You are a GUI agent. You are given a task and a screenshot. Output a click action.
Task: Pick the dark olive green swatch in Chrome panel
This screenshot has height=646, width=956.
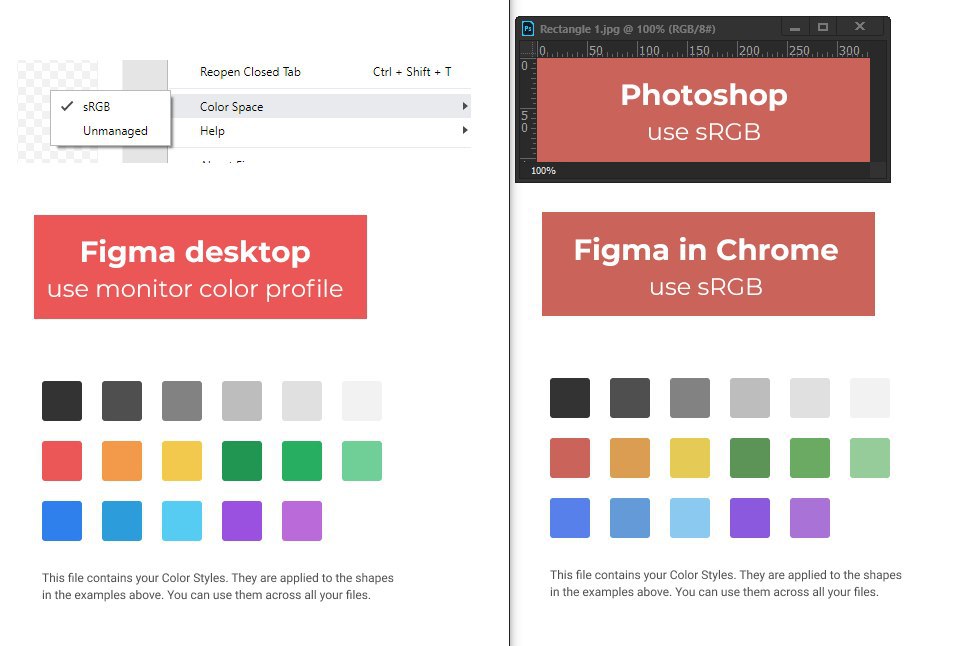coord(750,458)
